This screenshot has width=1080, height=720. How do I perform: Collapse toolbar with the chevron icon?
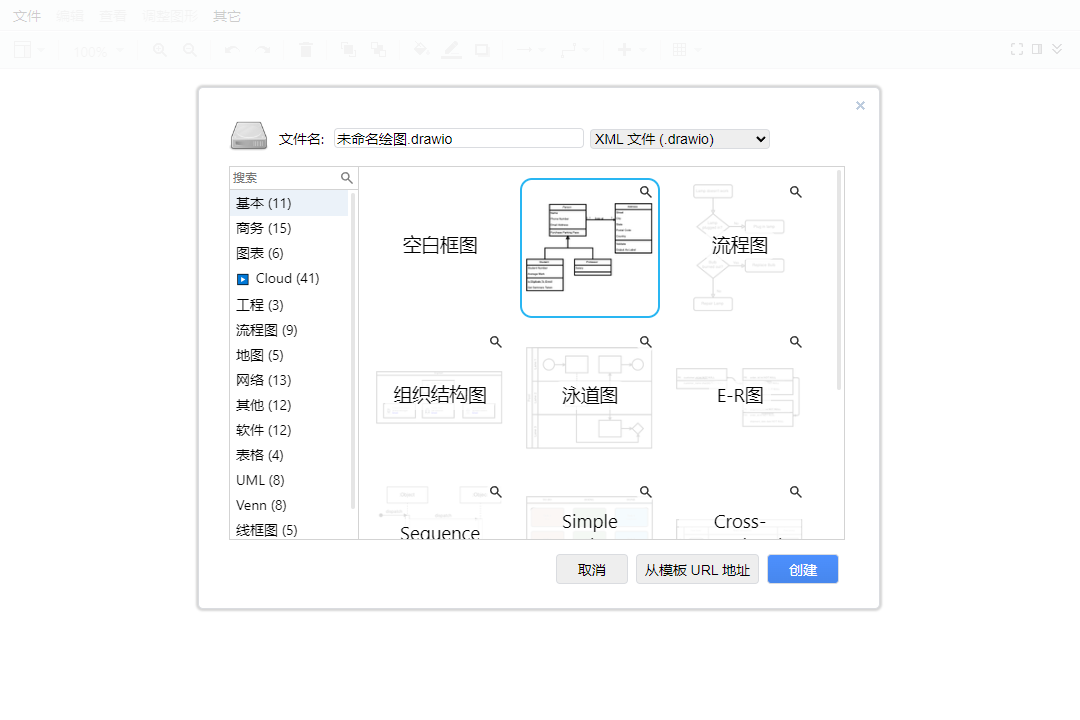point(1057,49)
